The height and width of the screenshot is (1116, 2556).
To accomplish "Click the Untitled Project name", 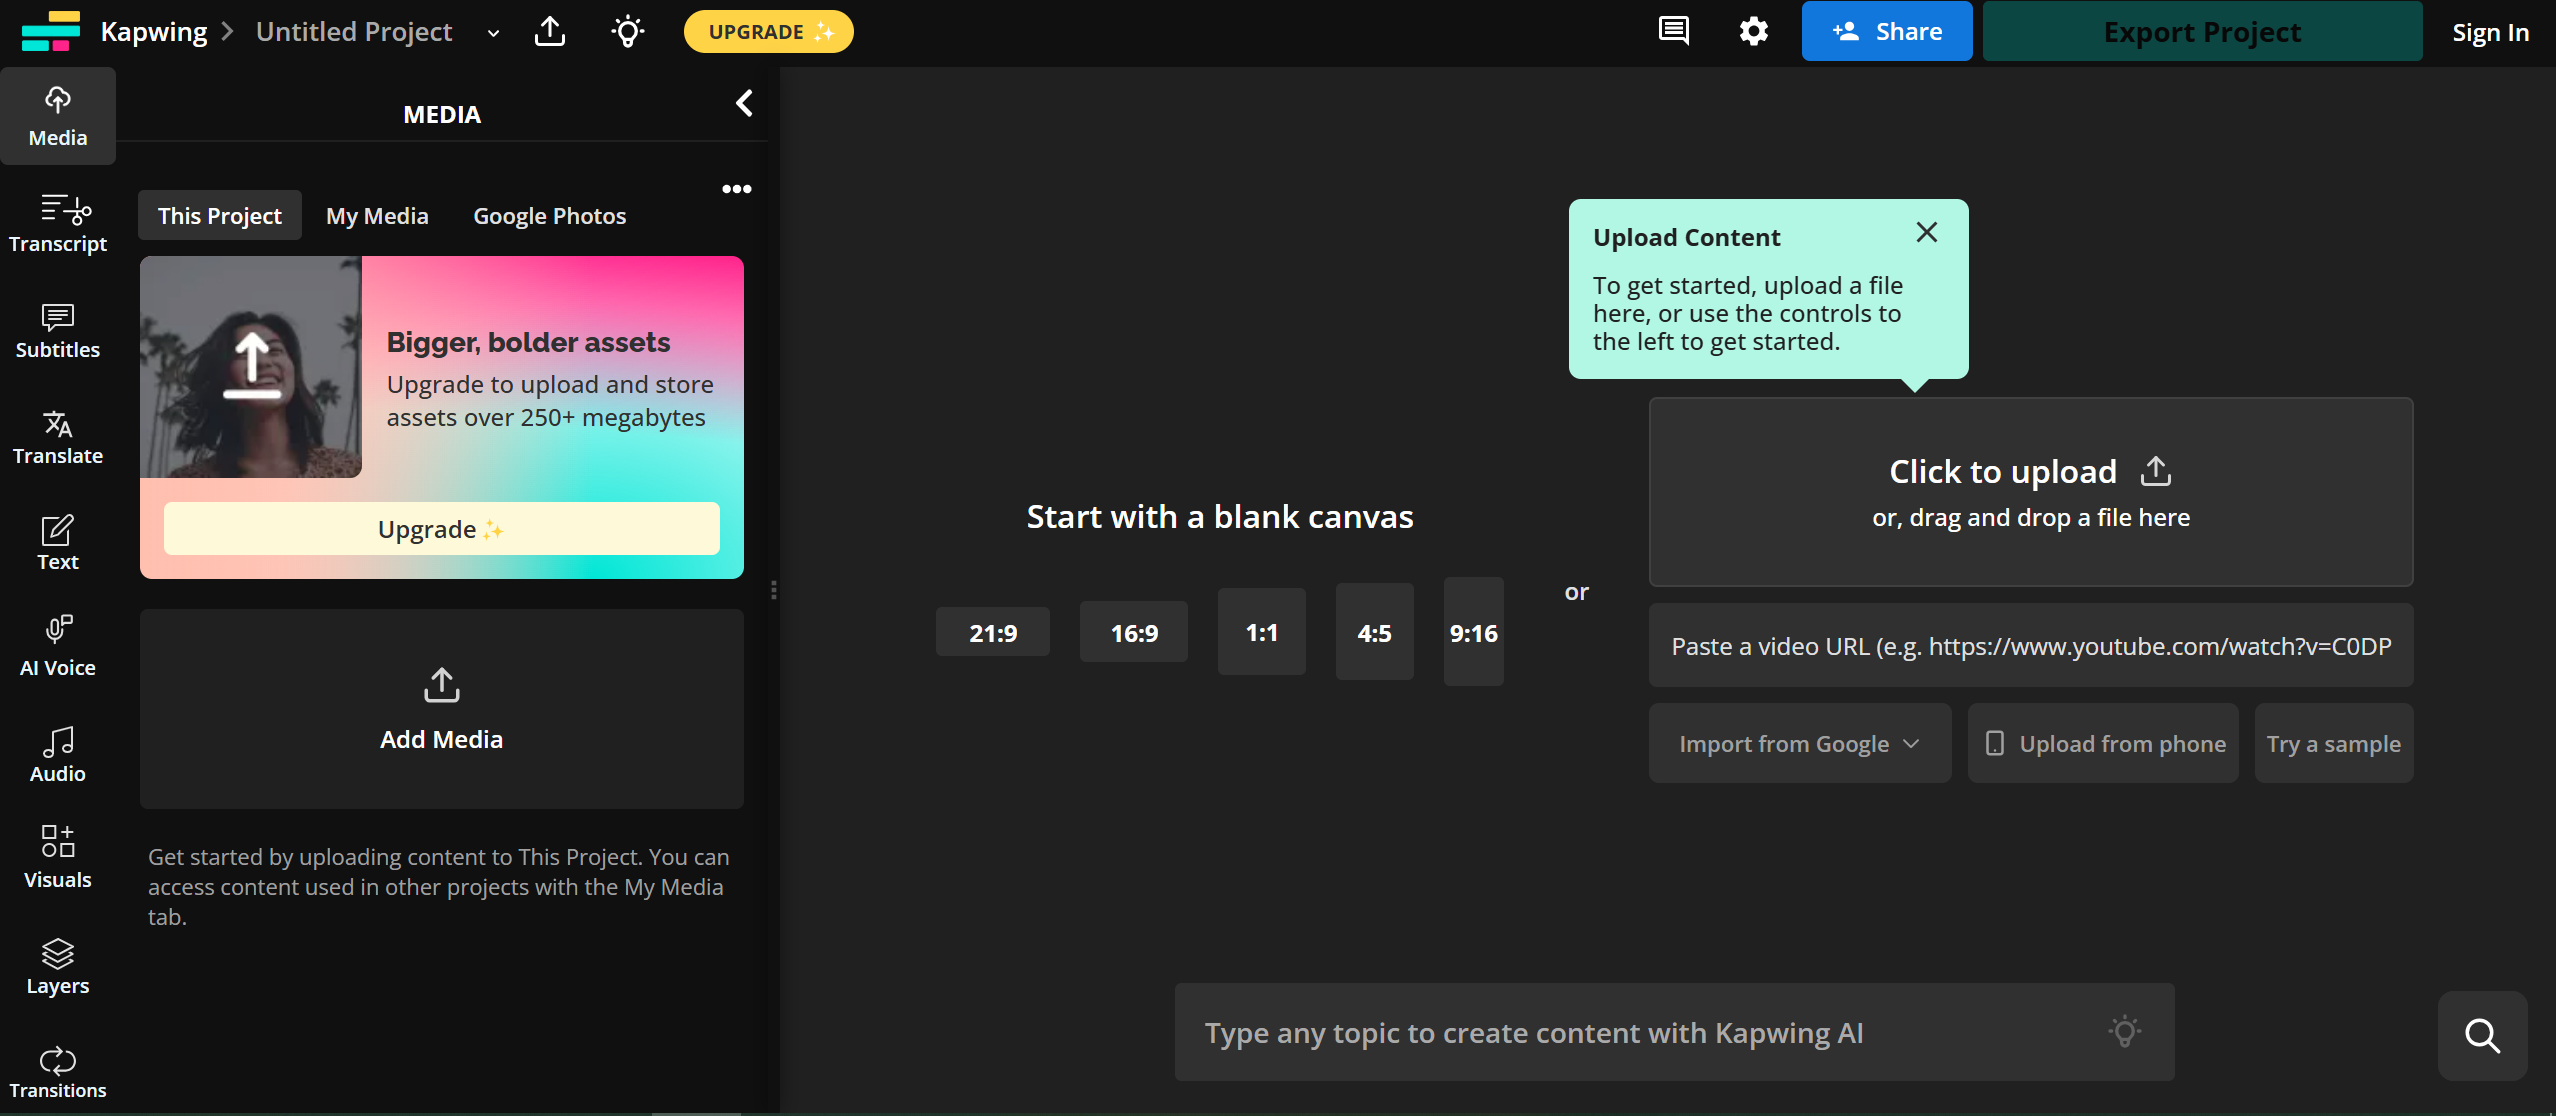I will [354, 32].
